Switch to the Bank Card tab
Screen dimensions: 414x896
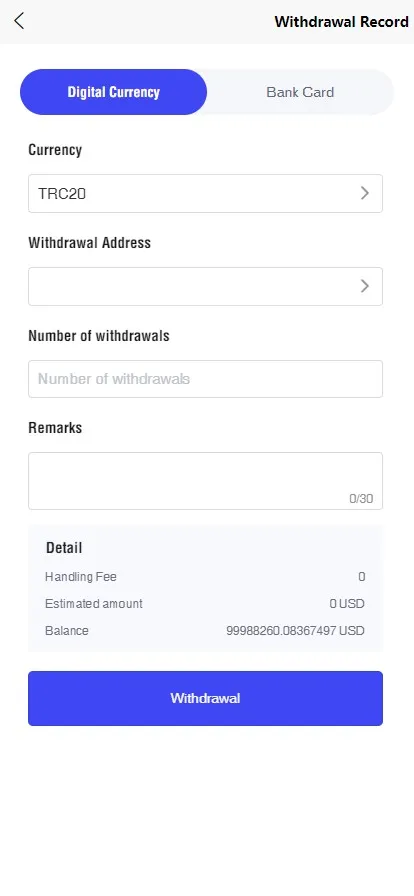pos(300,92)
